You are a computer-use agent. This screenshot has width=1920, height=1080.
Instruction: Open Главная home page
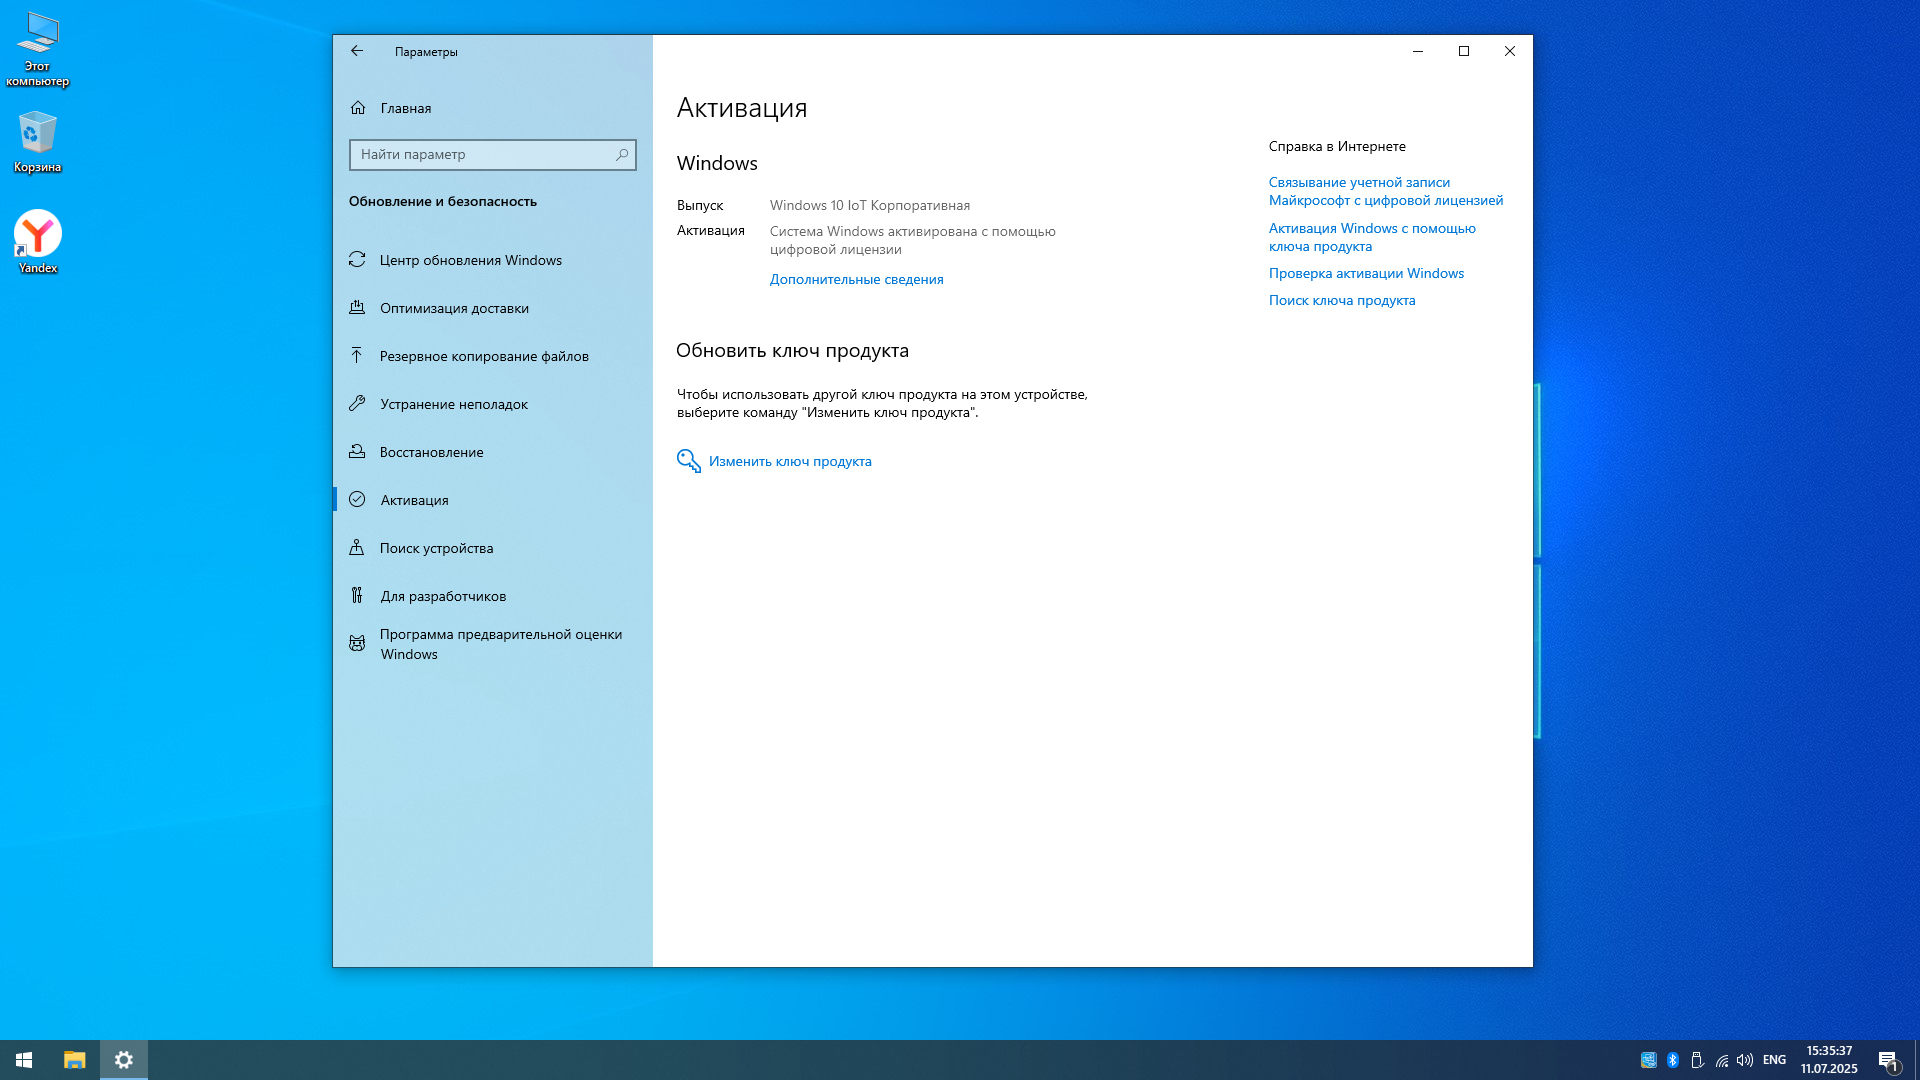click(405, 108)
